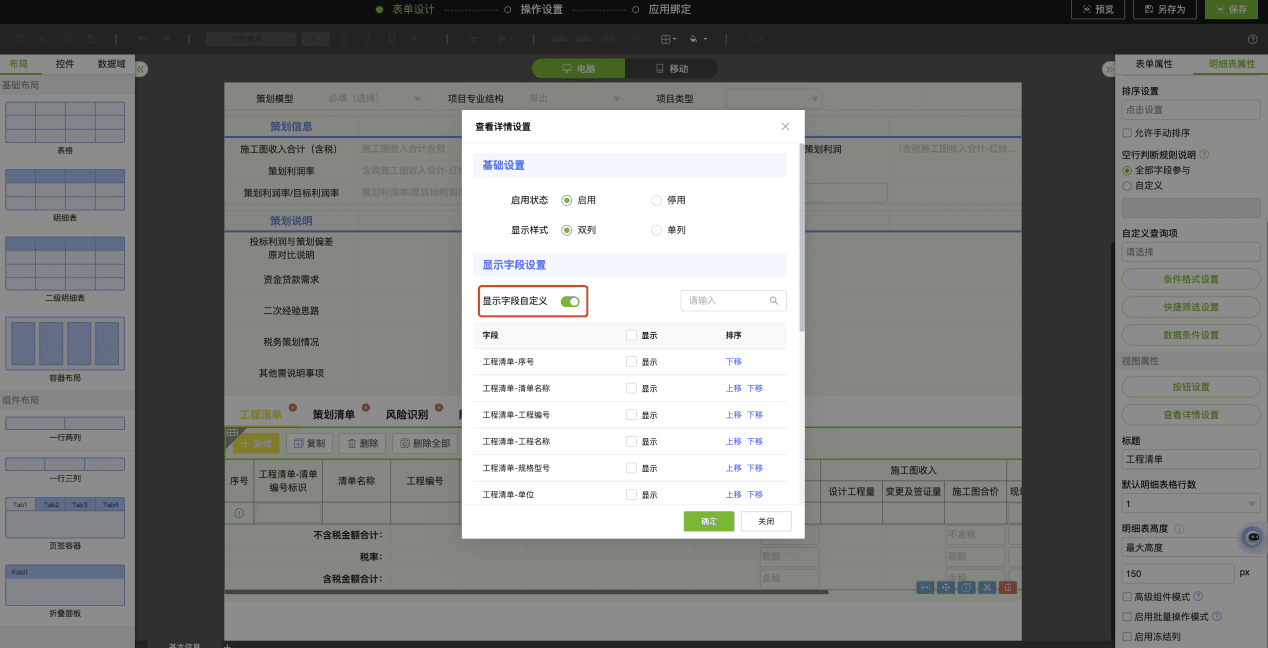The width and height of the screenshot is (1268, 648).
Task: Click the help question mark icon in toolbar
Action: tap(1252, 39)
